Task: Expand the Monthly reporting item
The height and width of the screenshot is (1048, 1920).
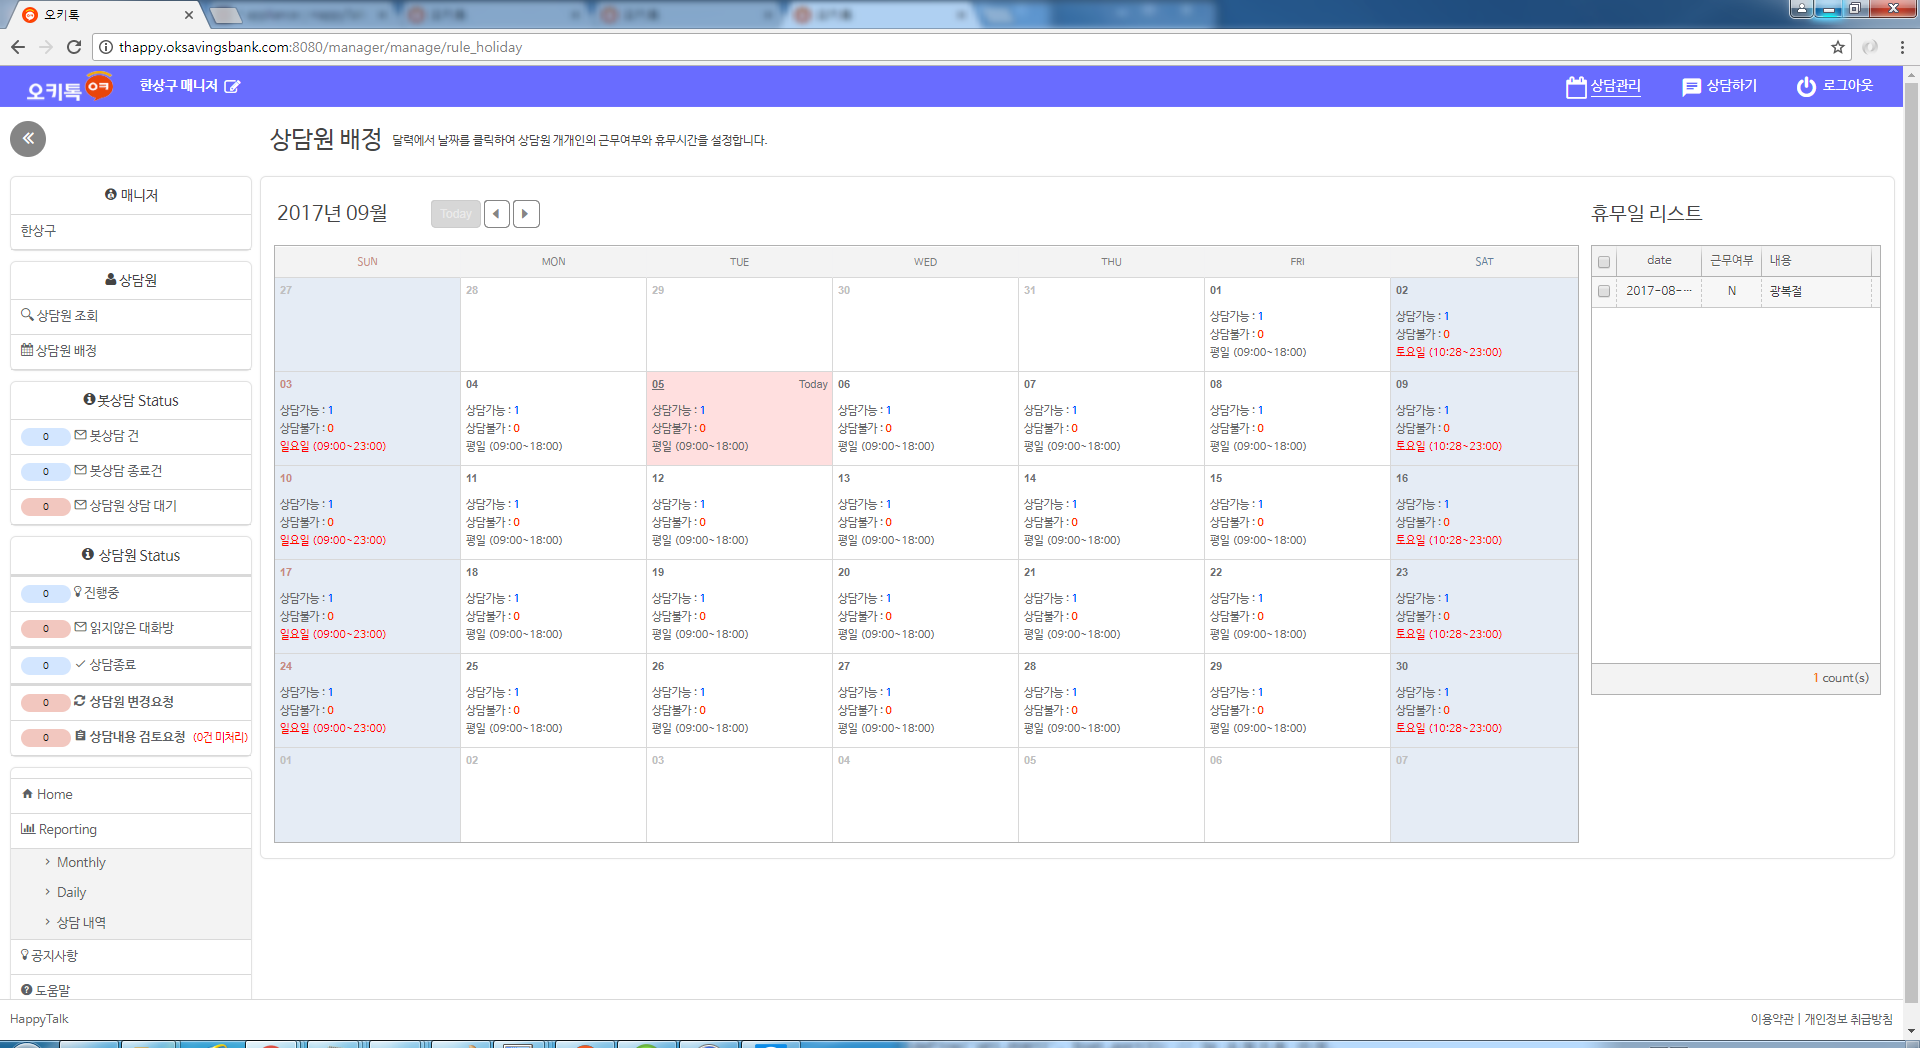Action: [81, 862]
